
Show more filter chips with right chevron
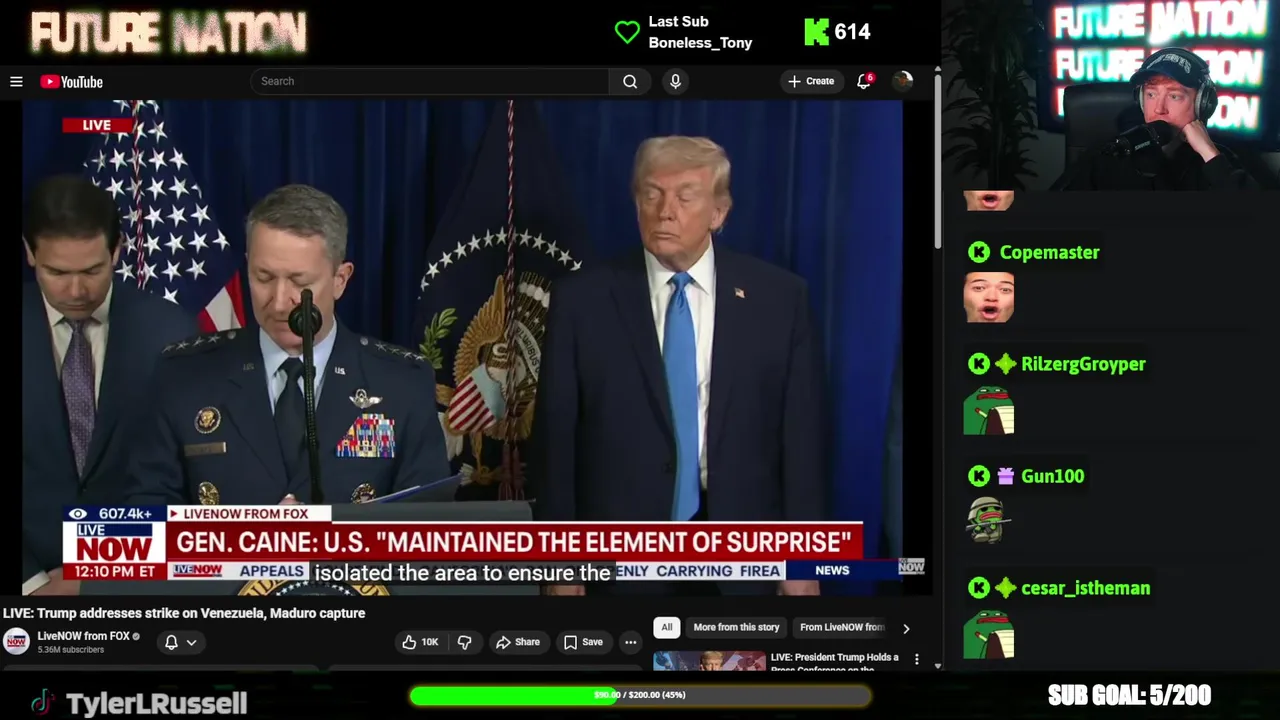tap(906, 628)
